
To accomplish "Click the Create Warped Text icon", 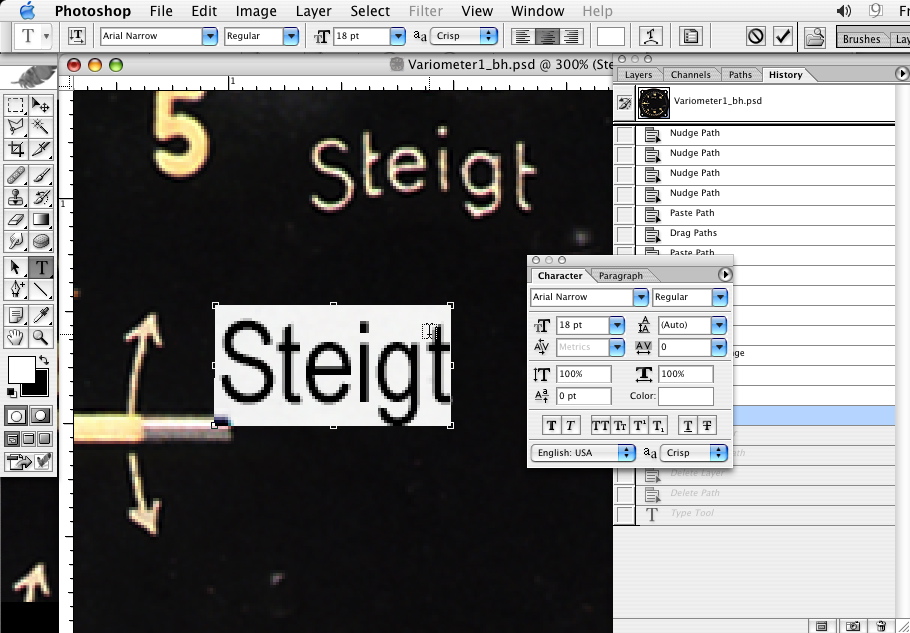I will 653,36.
